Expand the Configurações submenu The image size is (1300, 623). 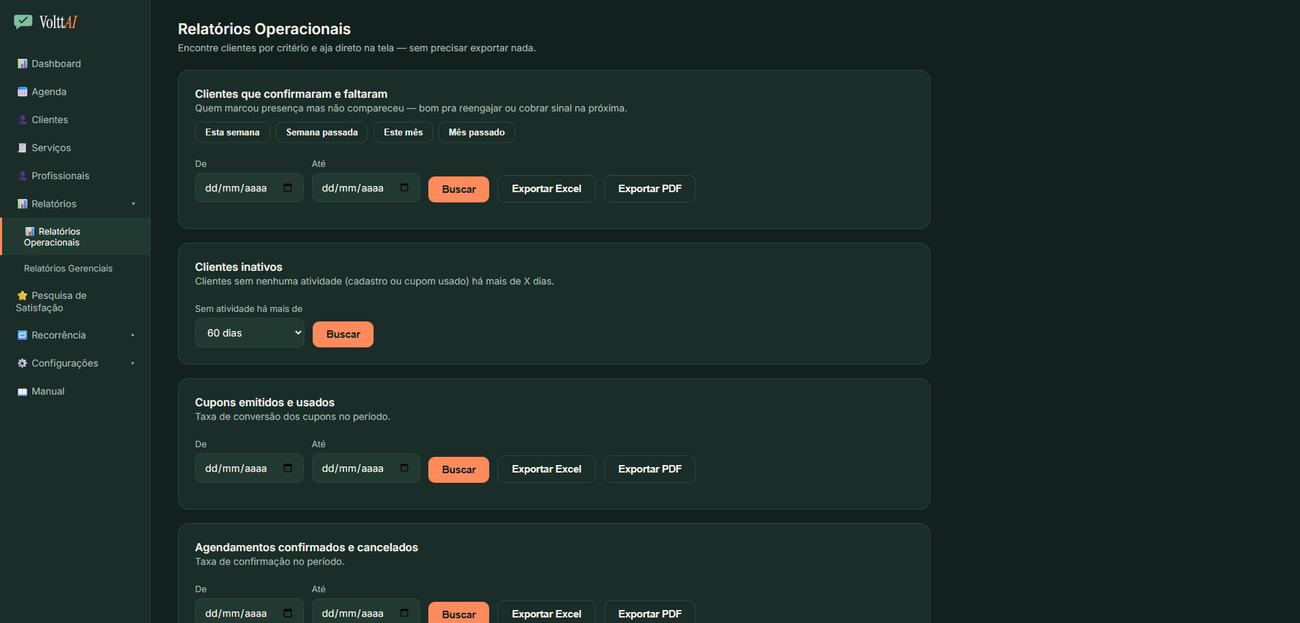pyautogui.click(x=133, y=364)
